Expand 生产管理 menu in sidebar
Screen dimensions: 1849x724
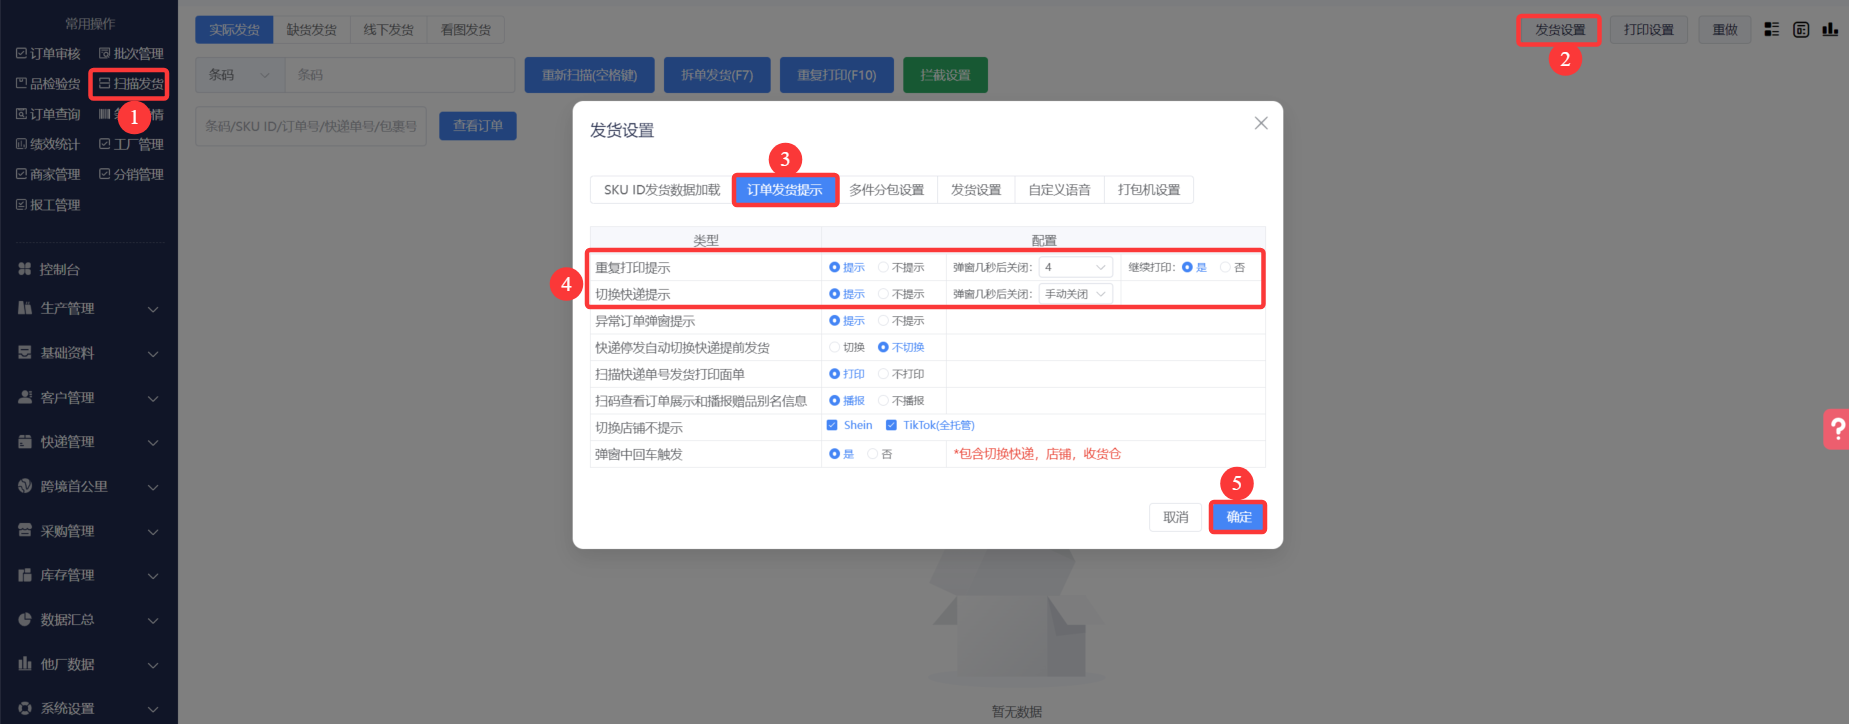[x=88, y=309]
